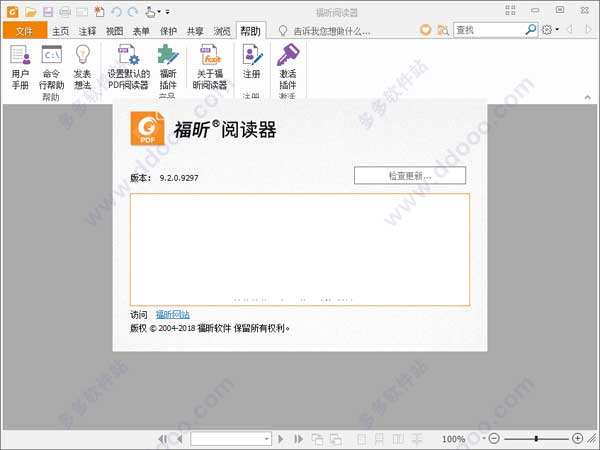Image resolution: width=600 pixels, height=450 pixels.
Task: Click the ribbon display options grid icon
Action: [x=510, y=10]
